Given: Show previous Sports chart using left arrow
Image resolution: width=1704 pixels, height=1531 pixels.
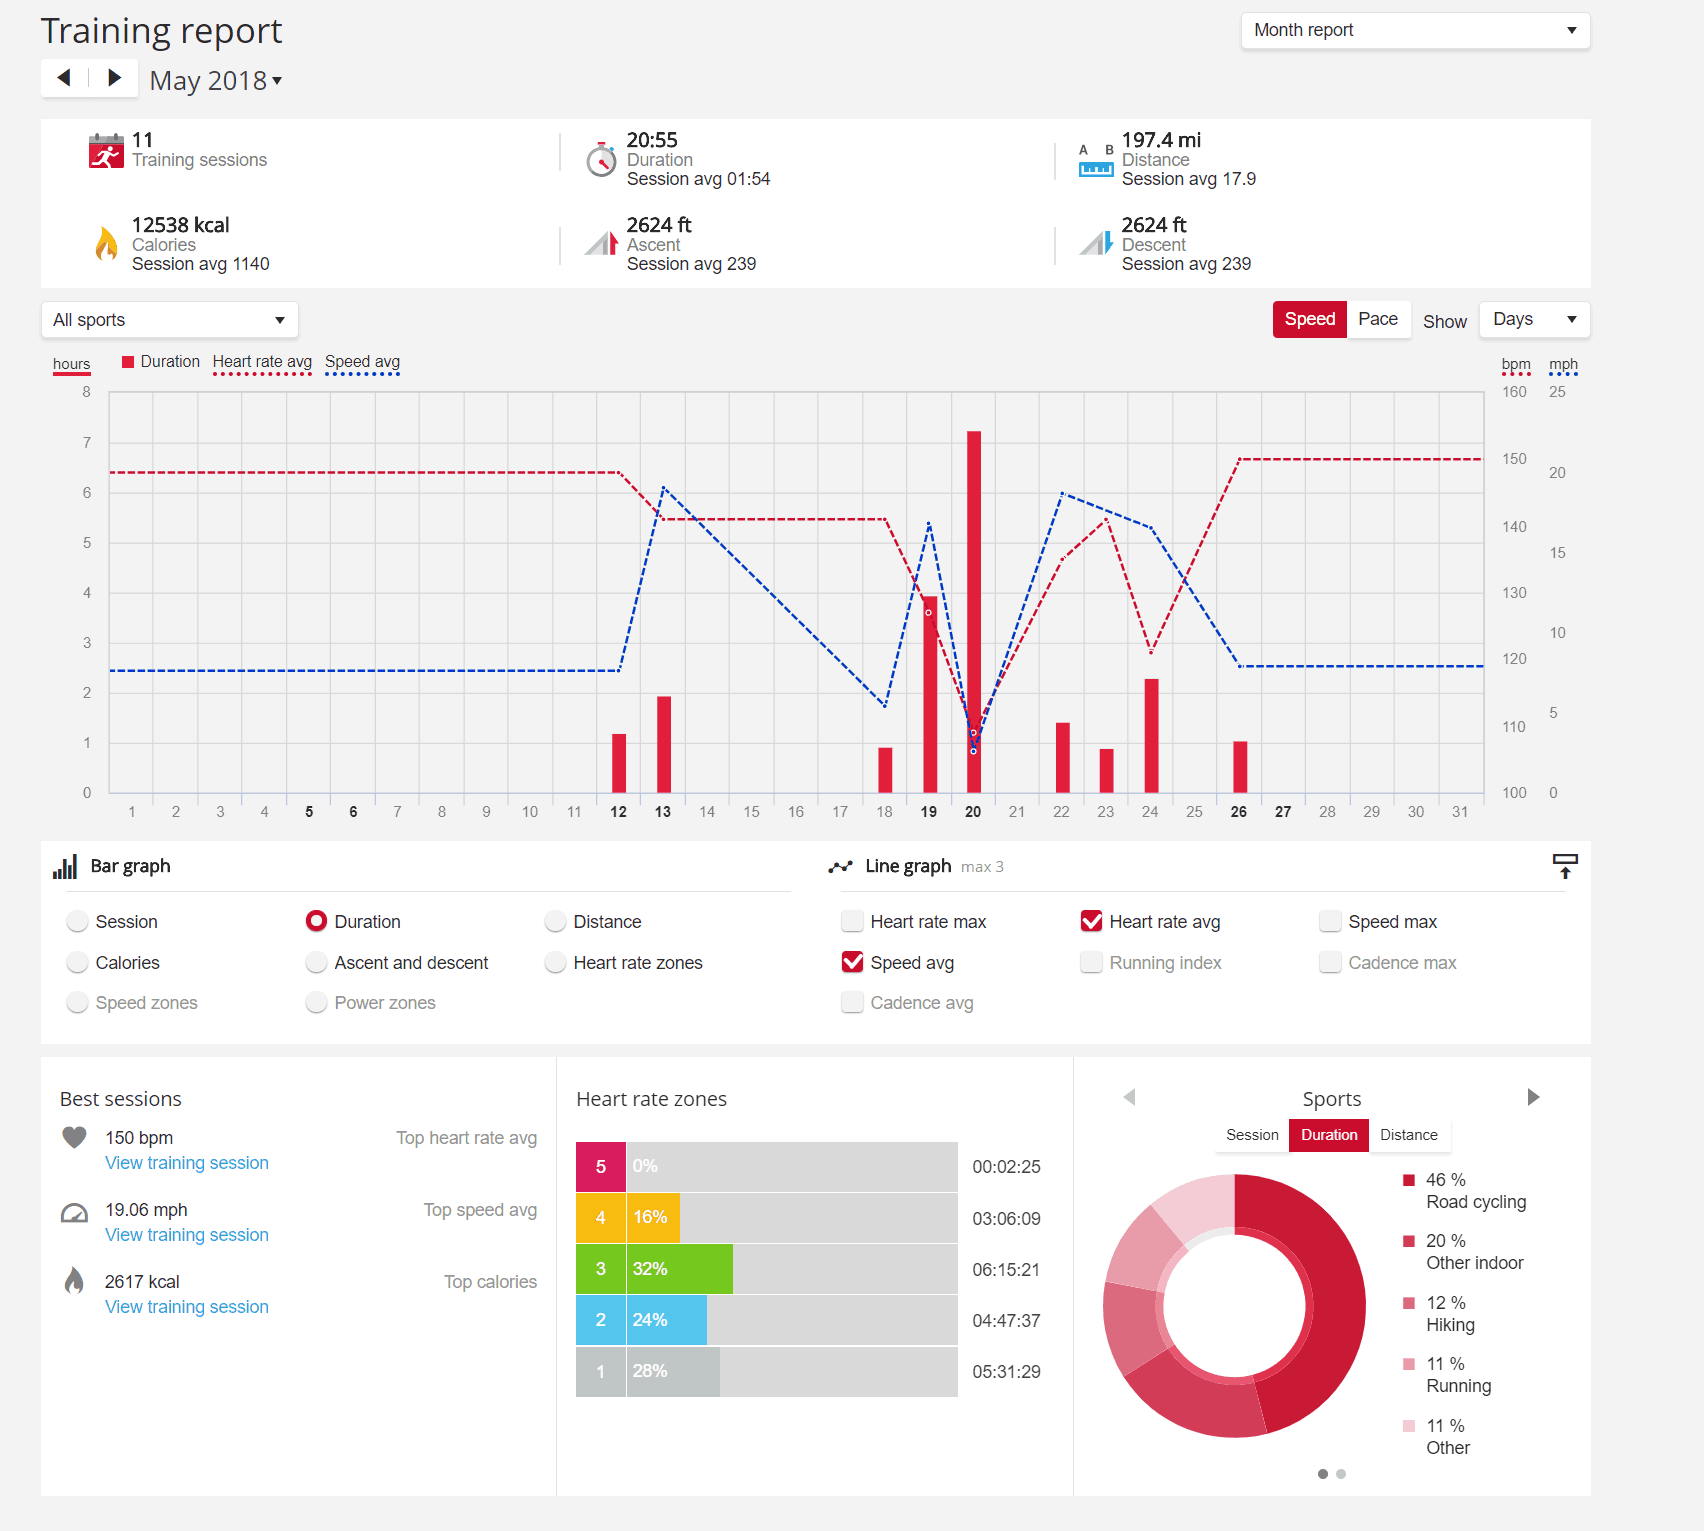Looking at the screenshot, I should pos(1130,1097).
